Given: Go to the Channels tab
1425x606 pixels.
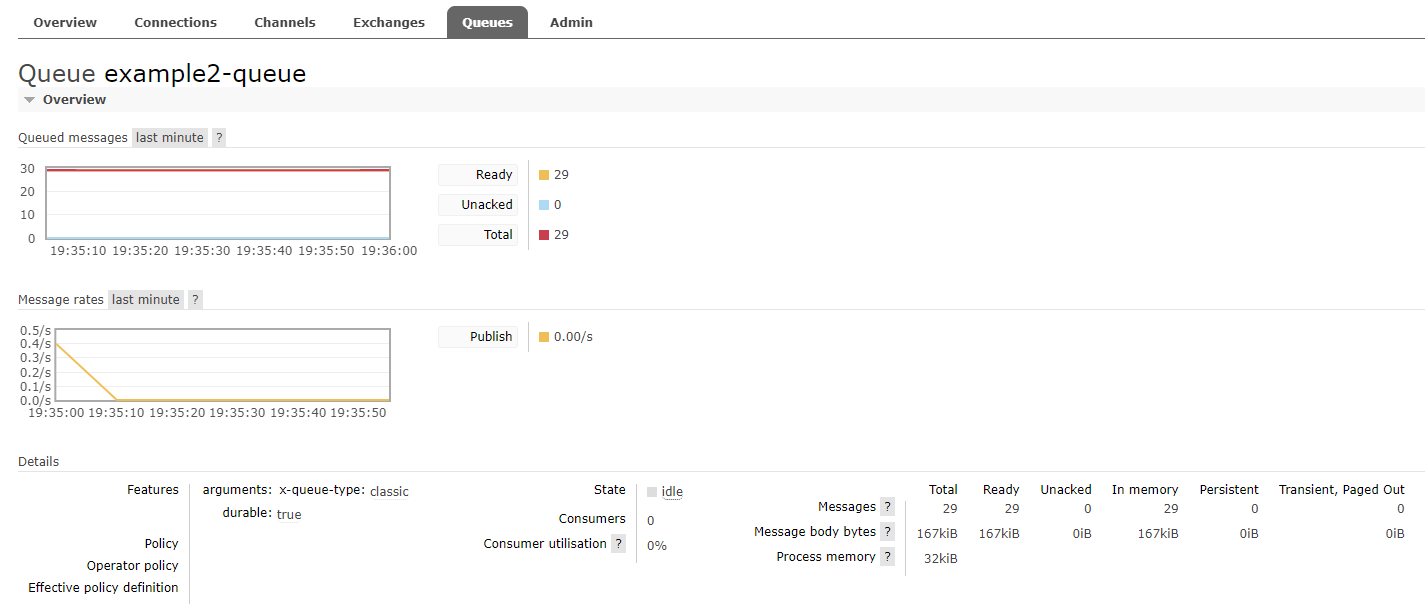Looking at the screenshot, I should [284, 22].
